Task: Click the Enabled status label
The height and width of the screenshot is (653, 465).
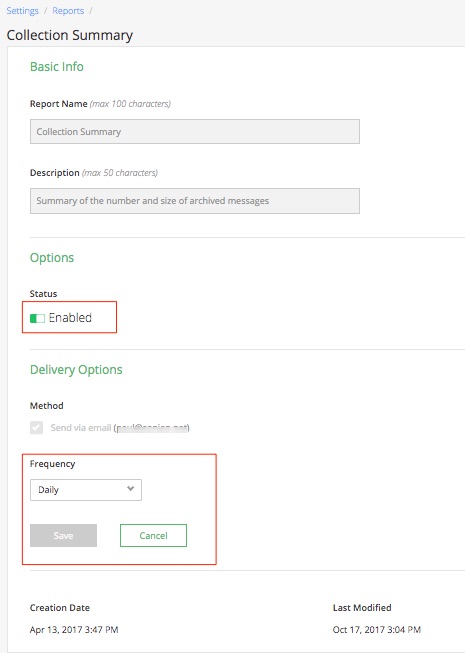Action: pos(70,318)
